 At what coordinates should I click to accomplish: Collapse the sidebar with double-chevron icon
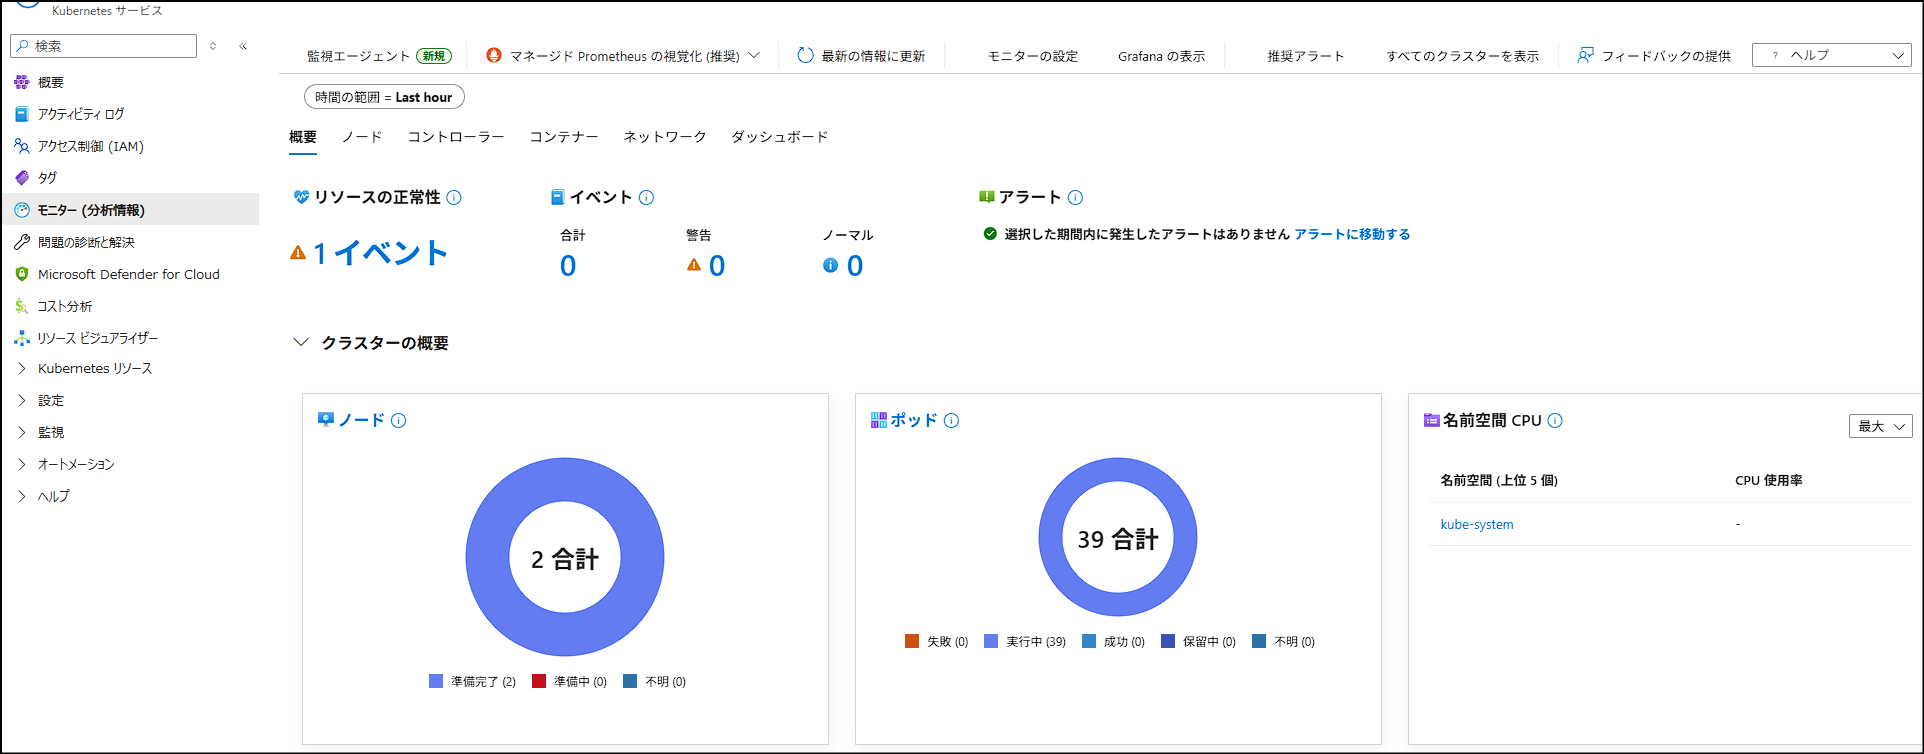[243, 46]
